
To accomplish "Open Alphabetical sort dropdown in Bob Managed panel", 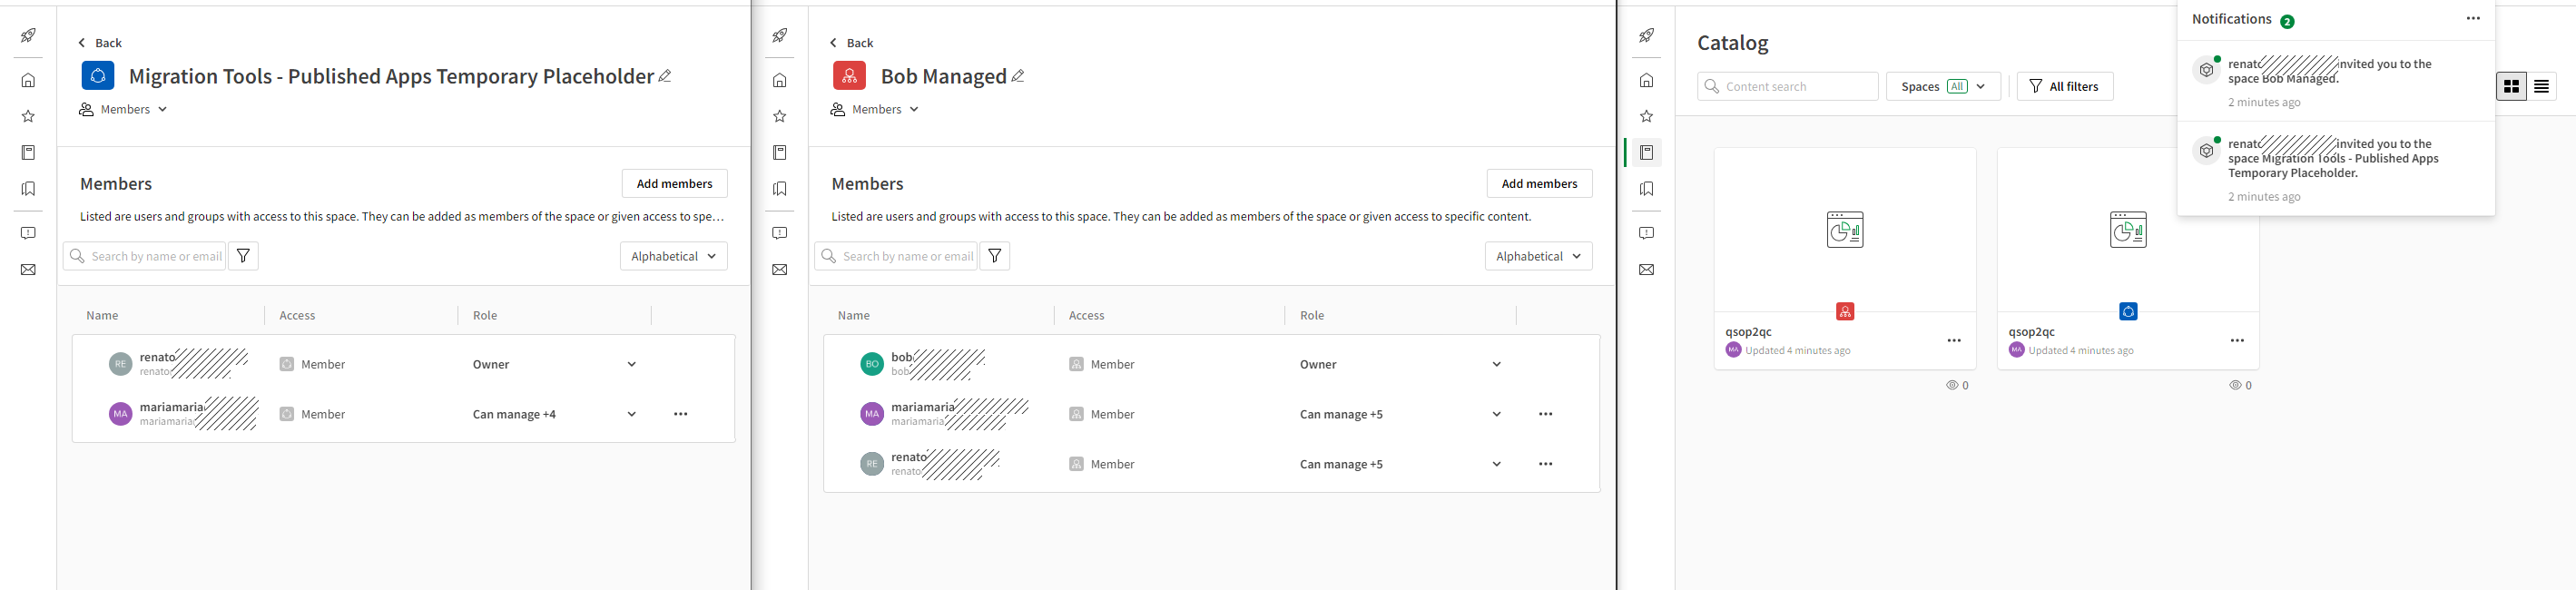I will [x=1539, y=256].
